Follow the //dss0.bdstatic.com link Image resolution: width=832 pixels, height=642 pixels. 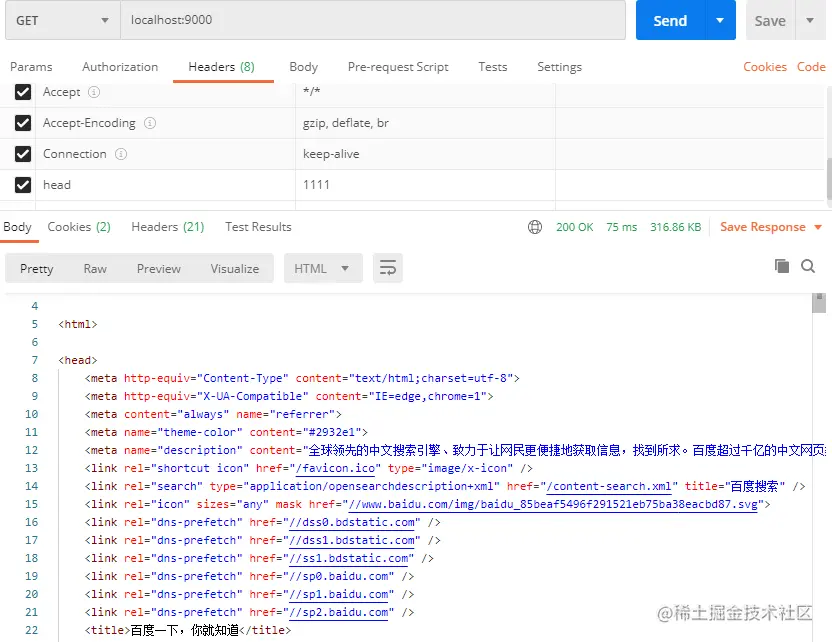[352, 523]
